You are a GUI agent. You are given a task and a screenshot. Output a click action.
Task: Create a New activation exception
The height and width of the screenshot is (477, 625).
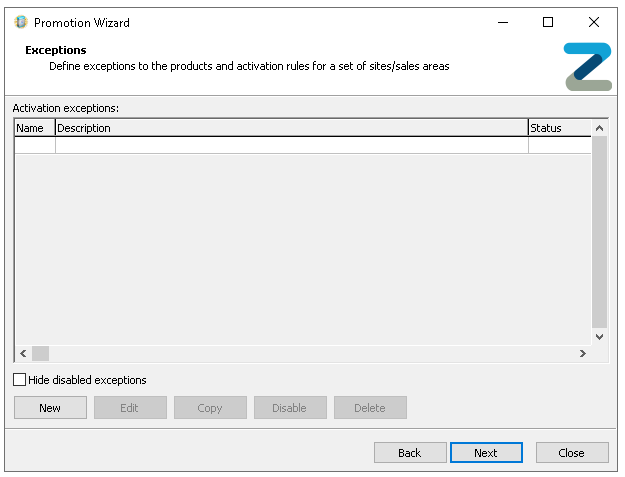pos(50,408)
